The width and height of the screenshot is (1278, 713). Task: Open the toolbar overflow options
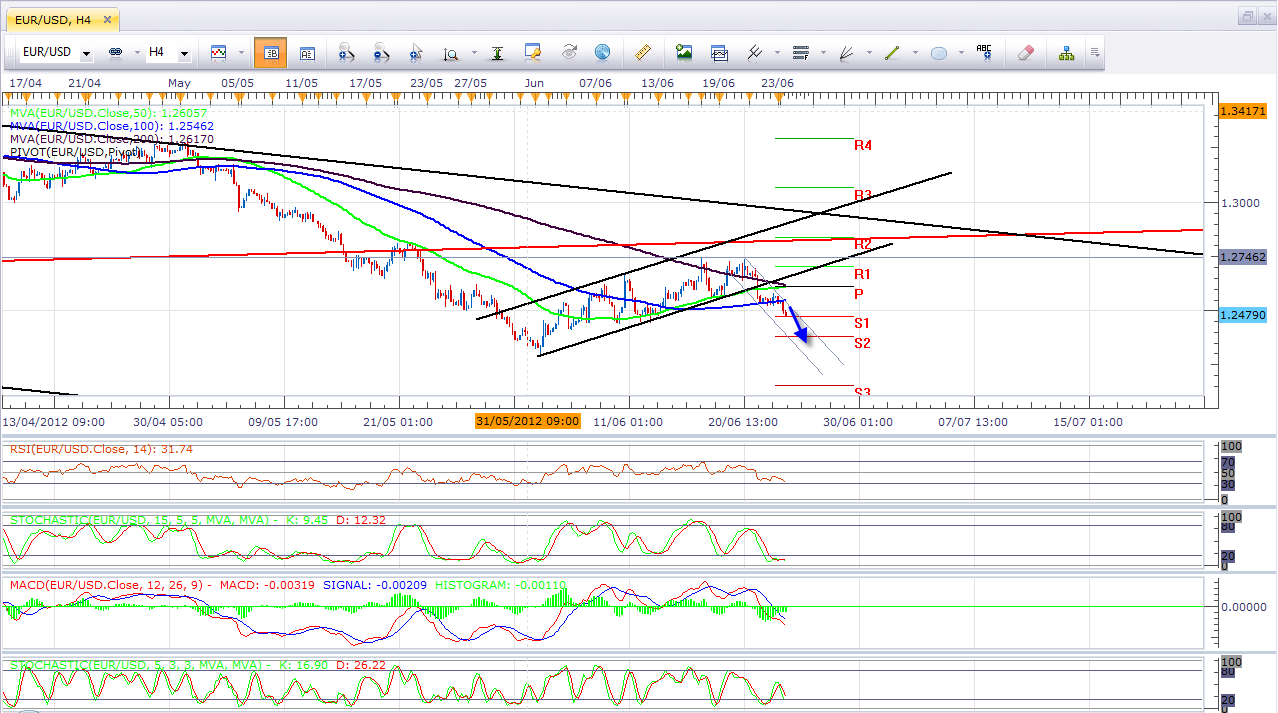[x=1095, y=52]
